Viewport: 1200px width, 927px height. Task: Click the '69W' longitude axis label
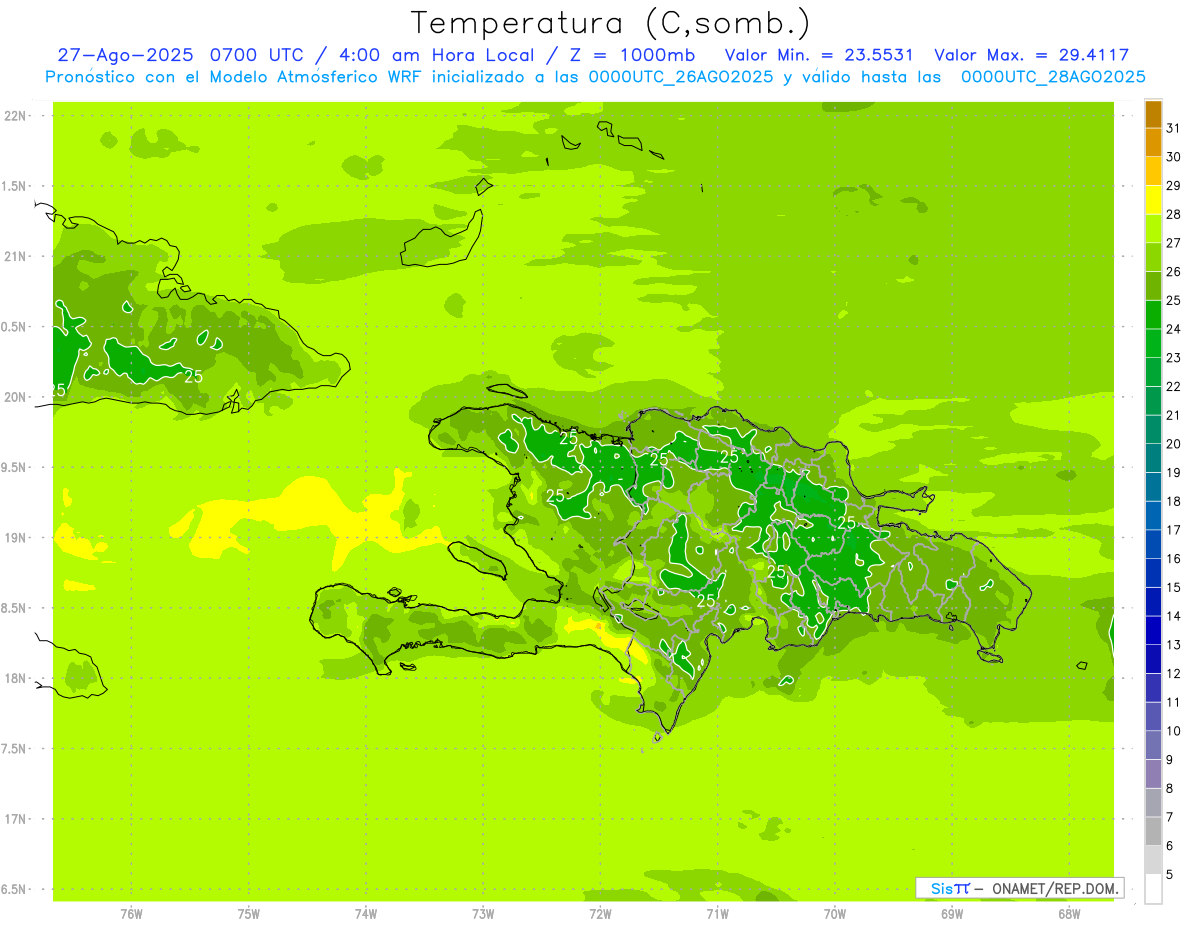pyautogui.click(x=952, y=913)
